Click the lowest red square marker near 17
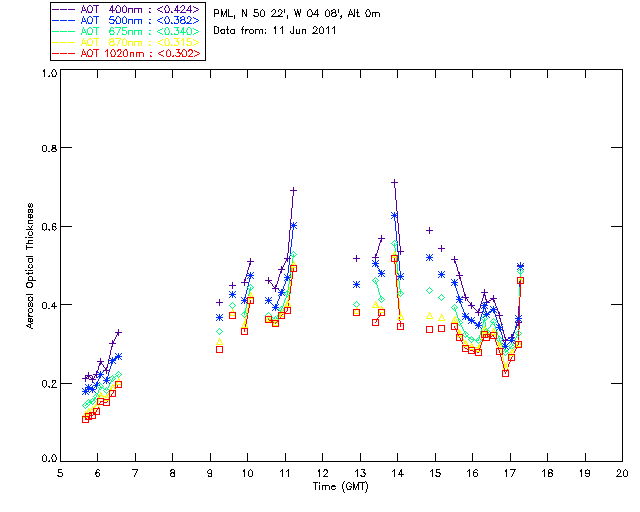640x512 pixels. 505,373
